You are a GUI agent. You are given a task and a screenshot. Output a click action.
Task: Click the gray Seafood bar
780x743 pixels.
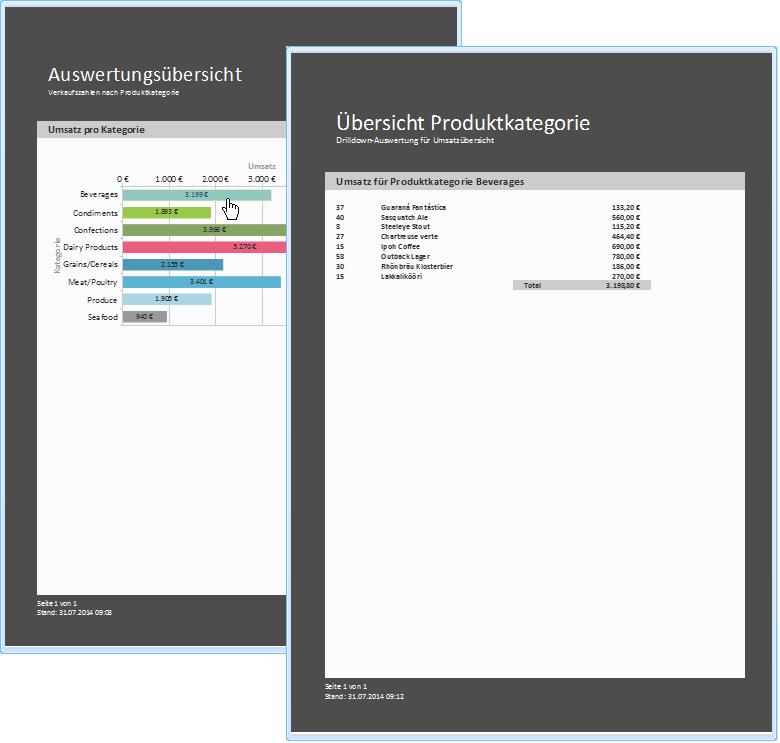tap(144, 317)
